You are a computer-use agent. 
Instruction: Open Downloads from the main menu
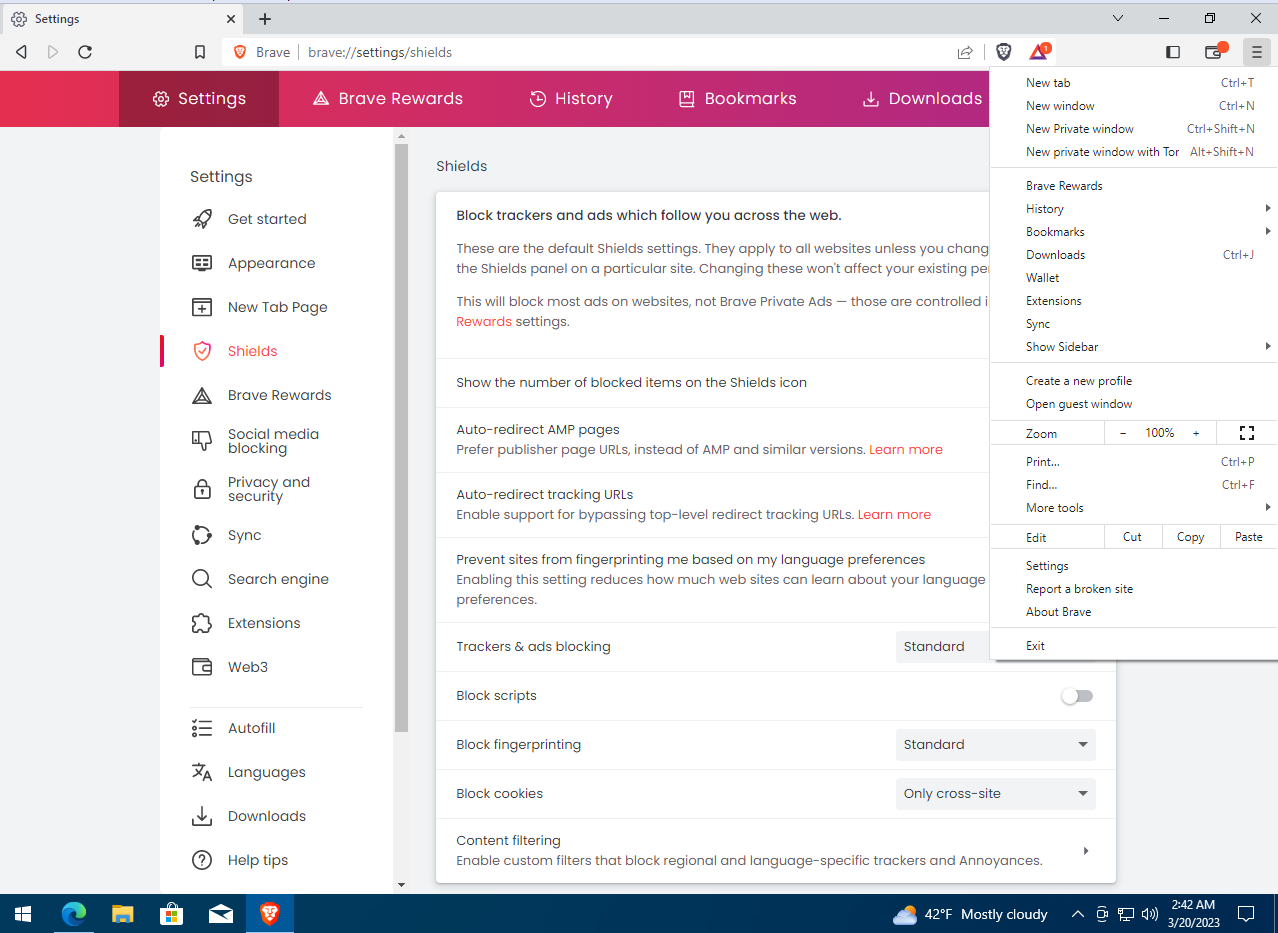tap(1133, 255)
